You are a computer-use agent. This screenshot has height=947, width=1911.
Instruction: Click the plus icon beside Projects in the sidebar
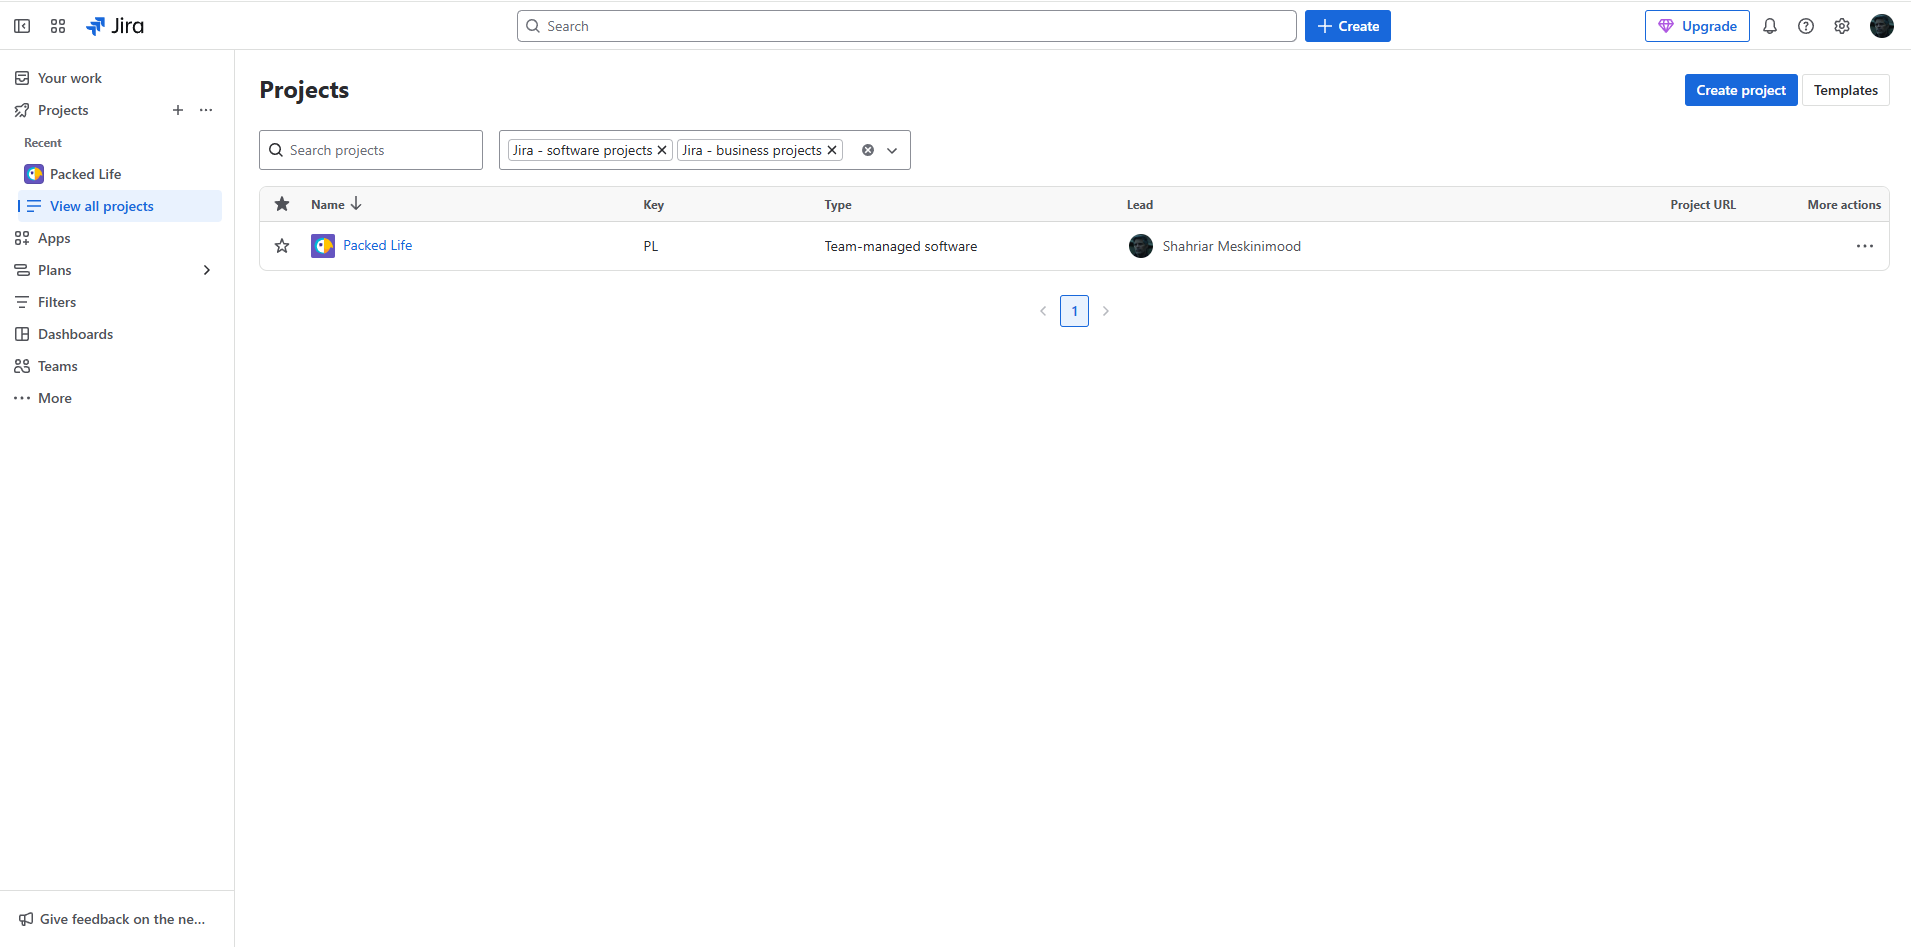pos(178,110)
